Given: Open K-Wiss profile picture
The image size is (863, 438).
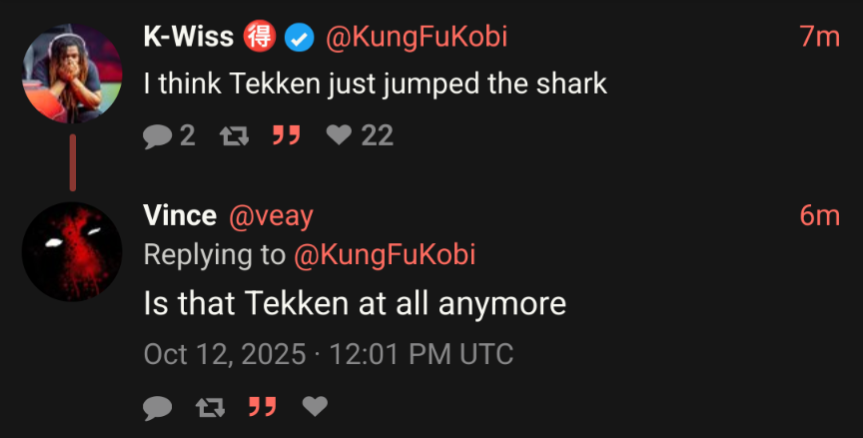Looking at the screenshot, I should (72, 73).
